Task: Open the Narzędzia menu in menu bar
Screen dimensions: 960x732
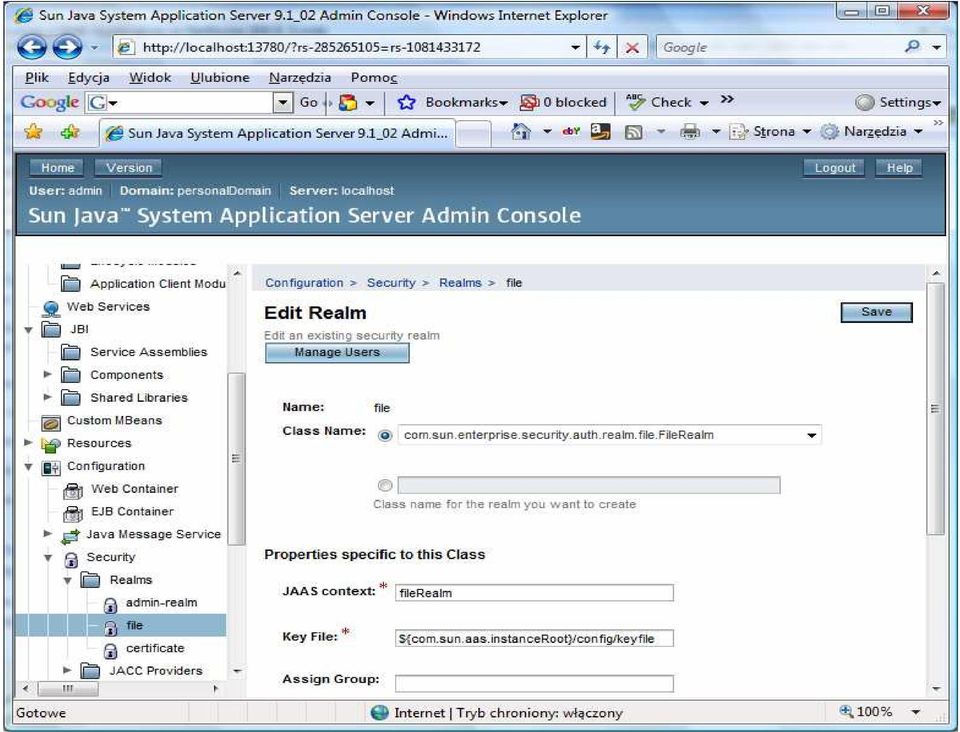Action: tap(300, 78)
